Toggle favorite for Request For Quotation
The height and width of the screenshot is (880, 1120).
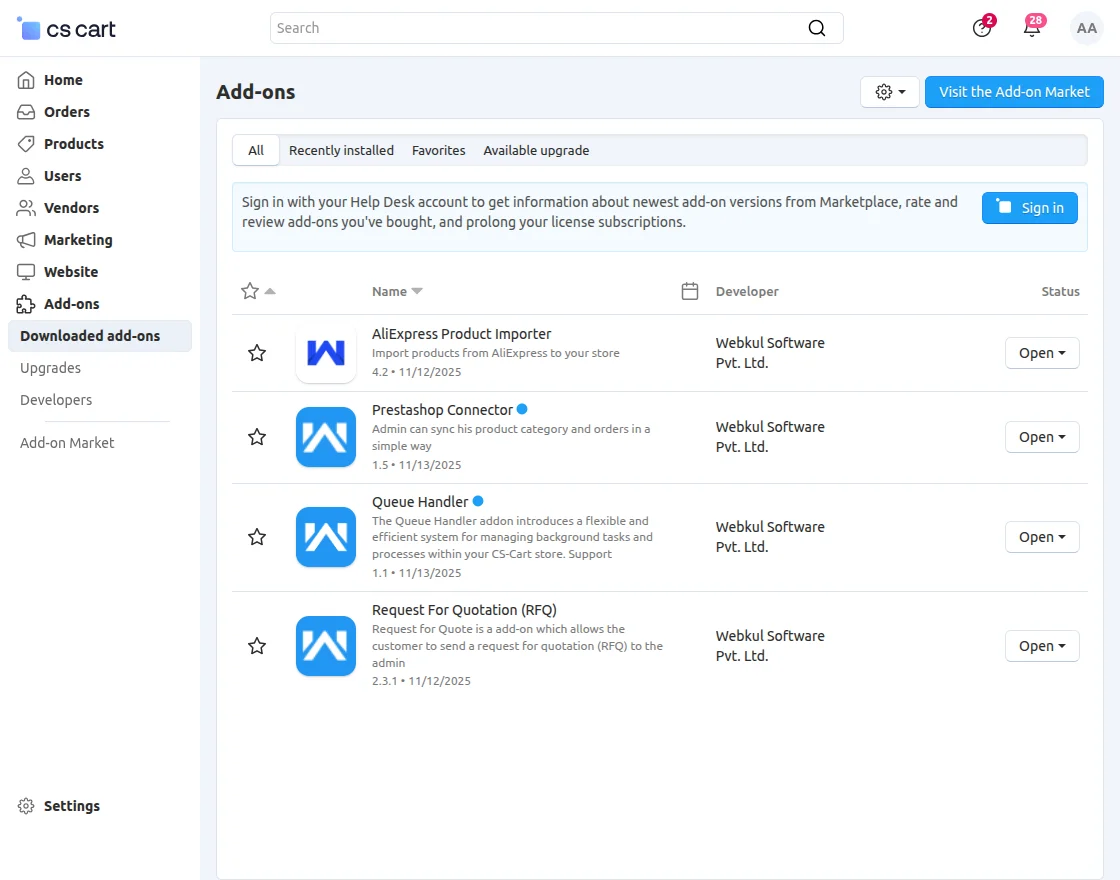(257, 646)
